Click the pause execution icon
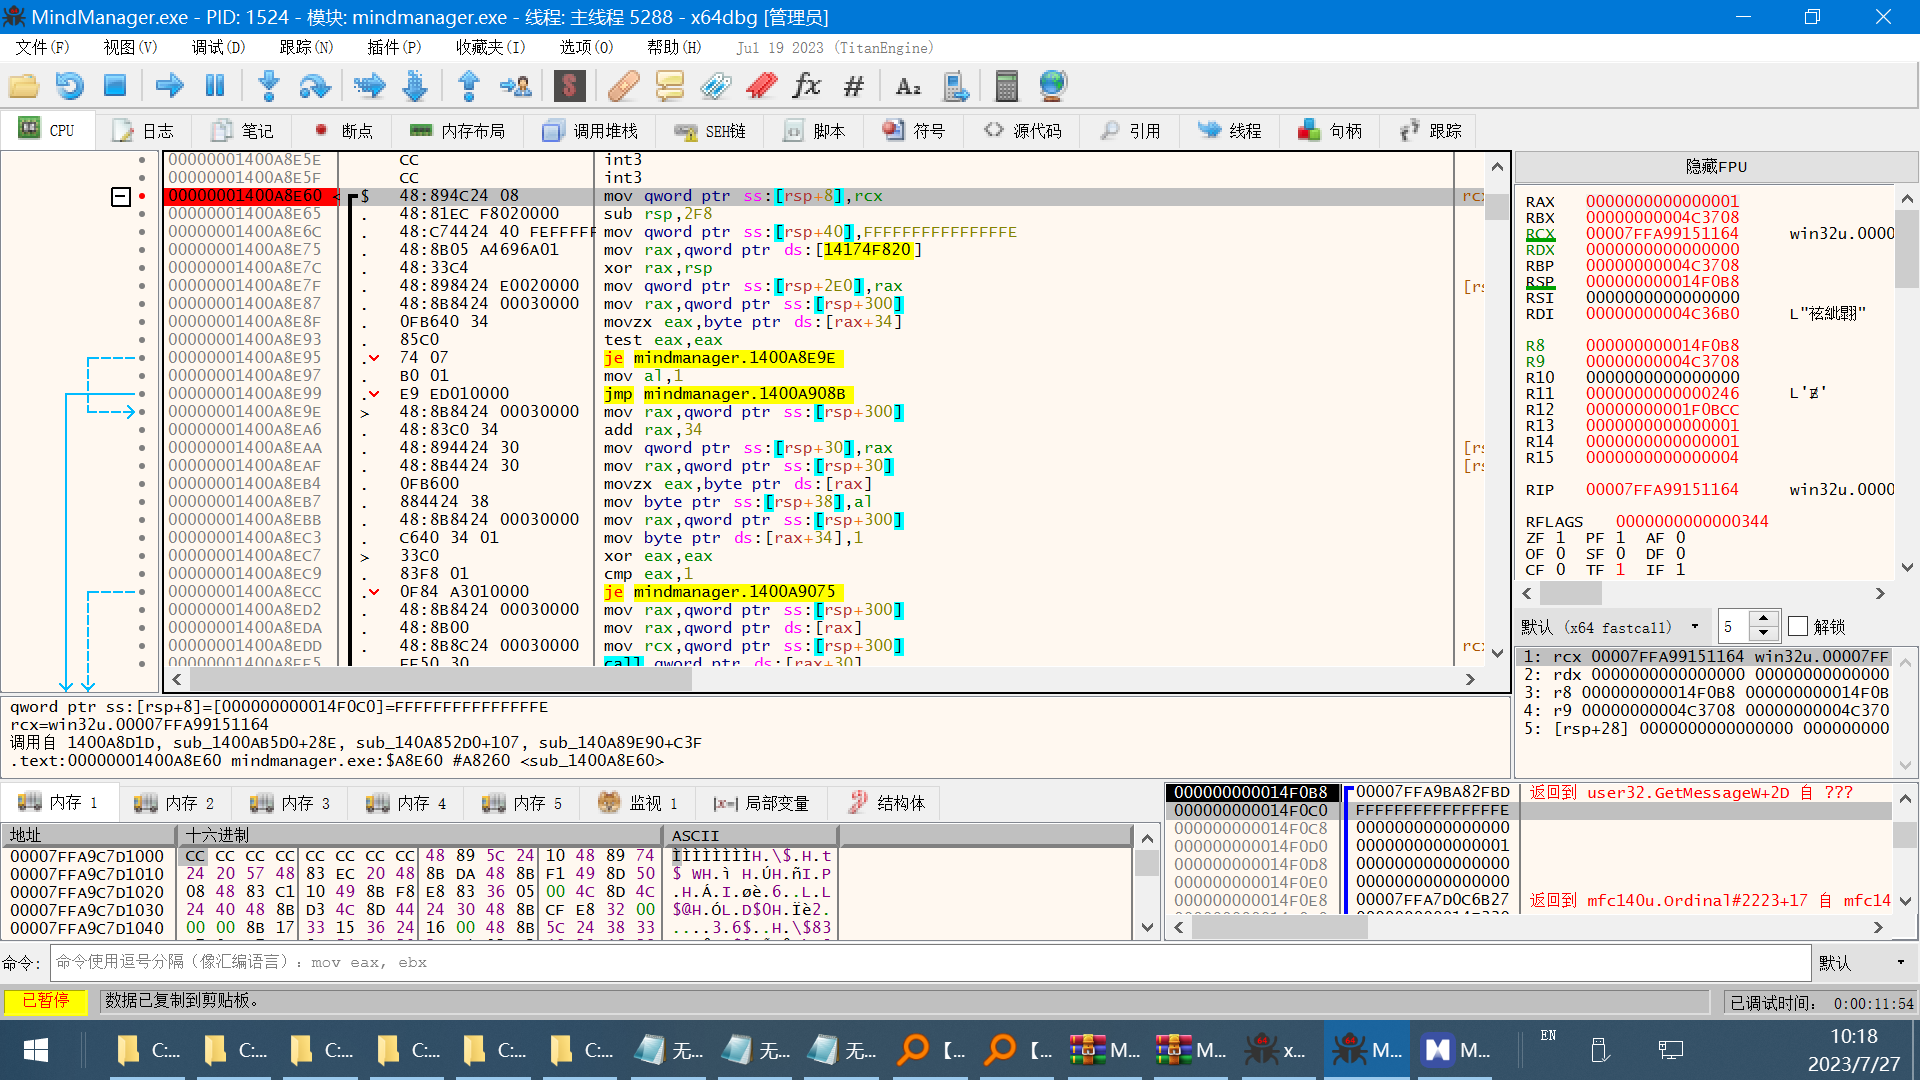The height and width of the screenshot is (1080, 1920). (215, 86)
